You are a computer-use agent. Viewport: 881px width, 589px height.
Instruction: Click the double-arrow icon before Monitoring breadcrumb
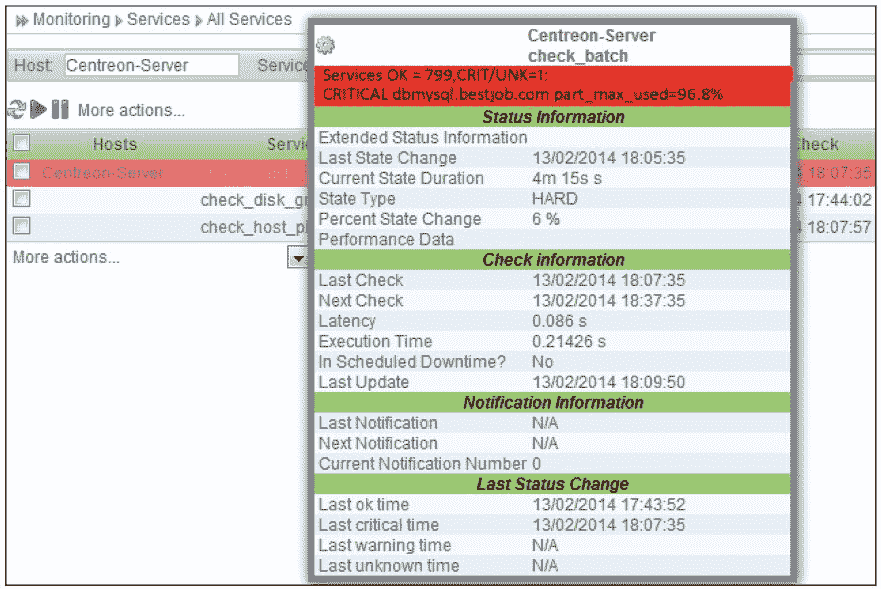[21, 20]
